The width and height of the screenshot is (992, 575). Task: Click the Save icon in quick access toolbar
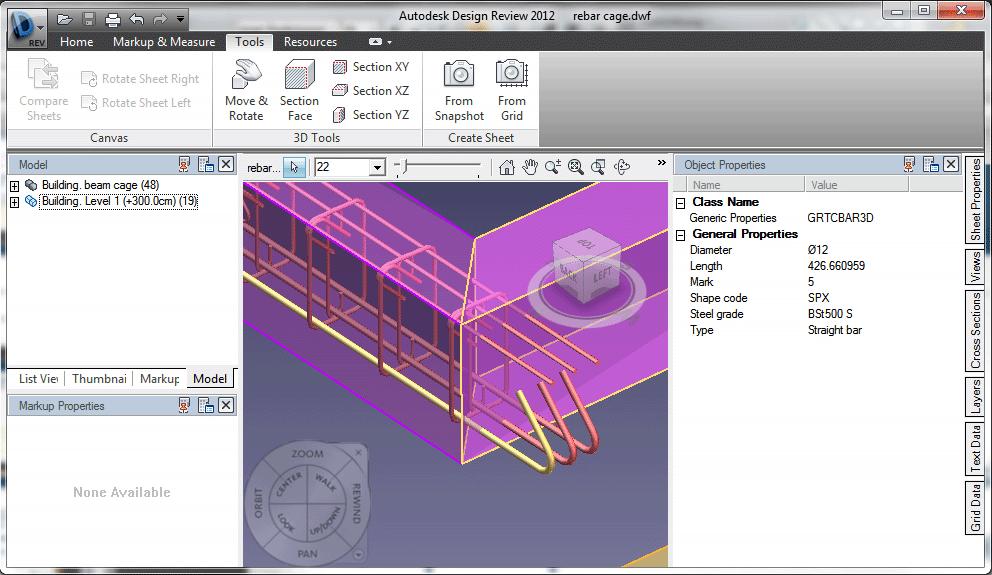[89, 20]
